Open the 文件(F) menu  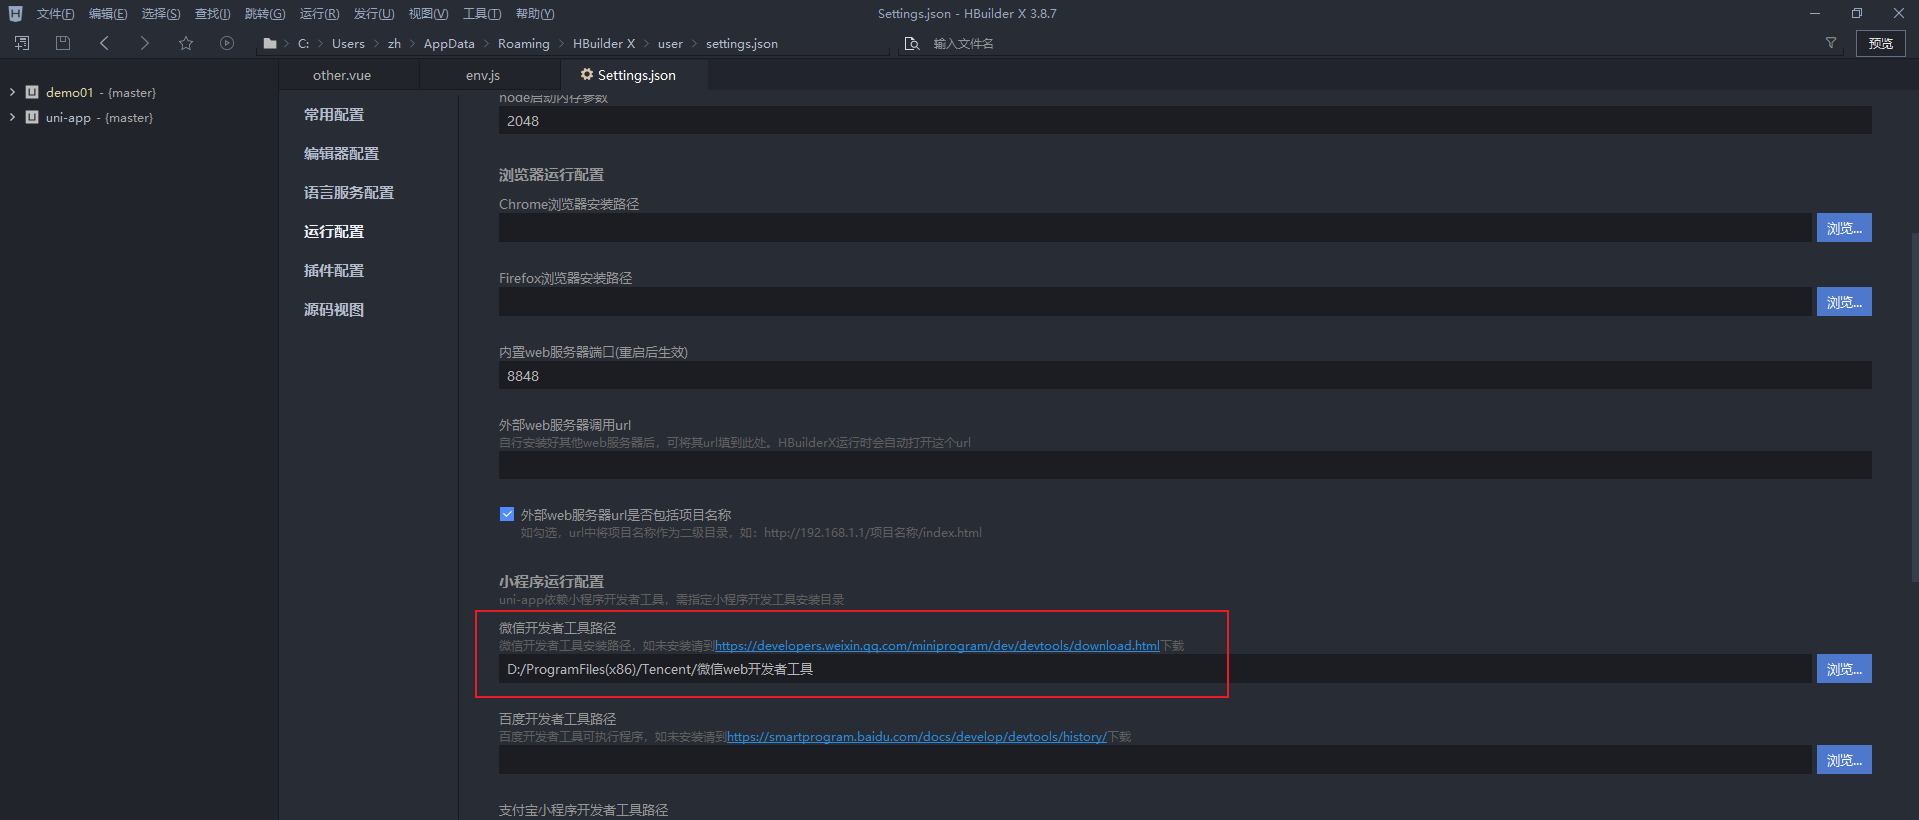coord(55,13)
